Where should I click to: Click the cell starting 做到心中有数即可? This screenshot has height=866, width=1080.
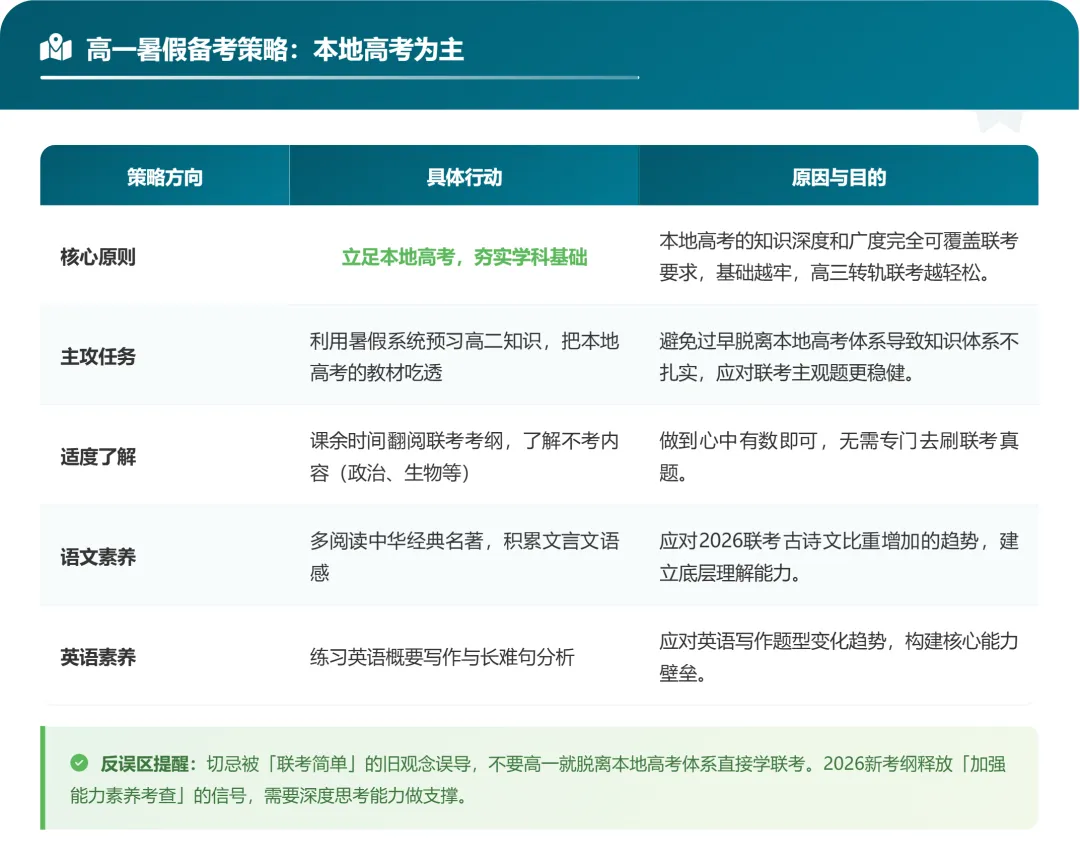pos(839,457)
